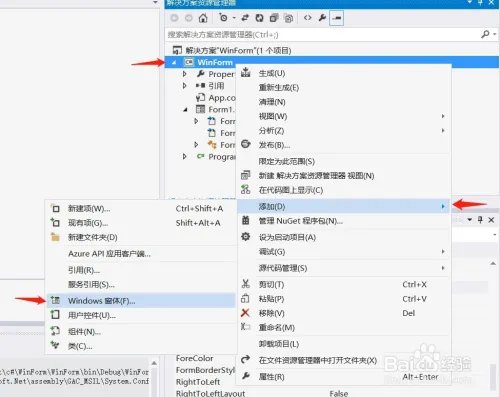Click Windows 窗体(F)... menu item
Screen dimensions: 500x397
tap(141, 301)
